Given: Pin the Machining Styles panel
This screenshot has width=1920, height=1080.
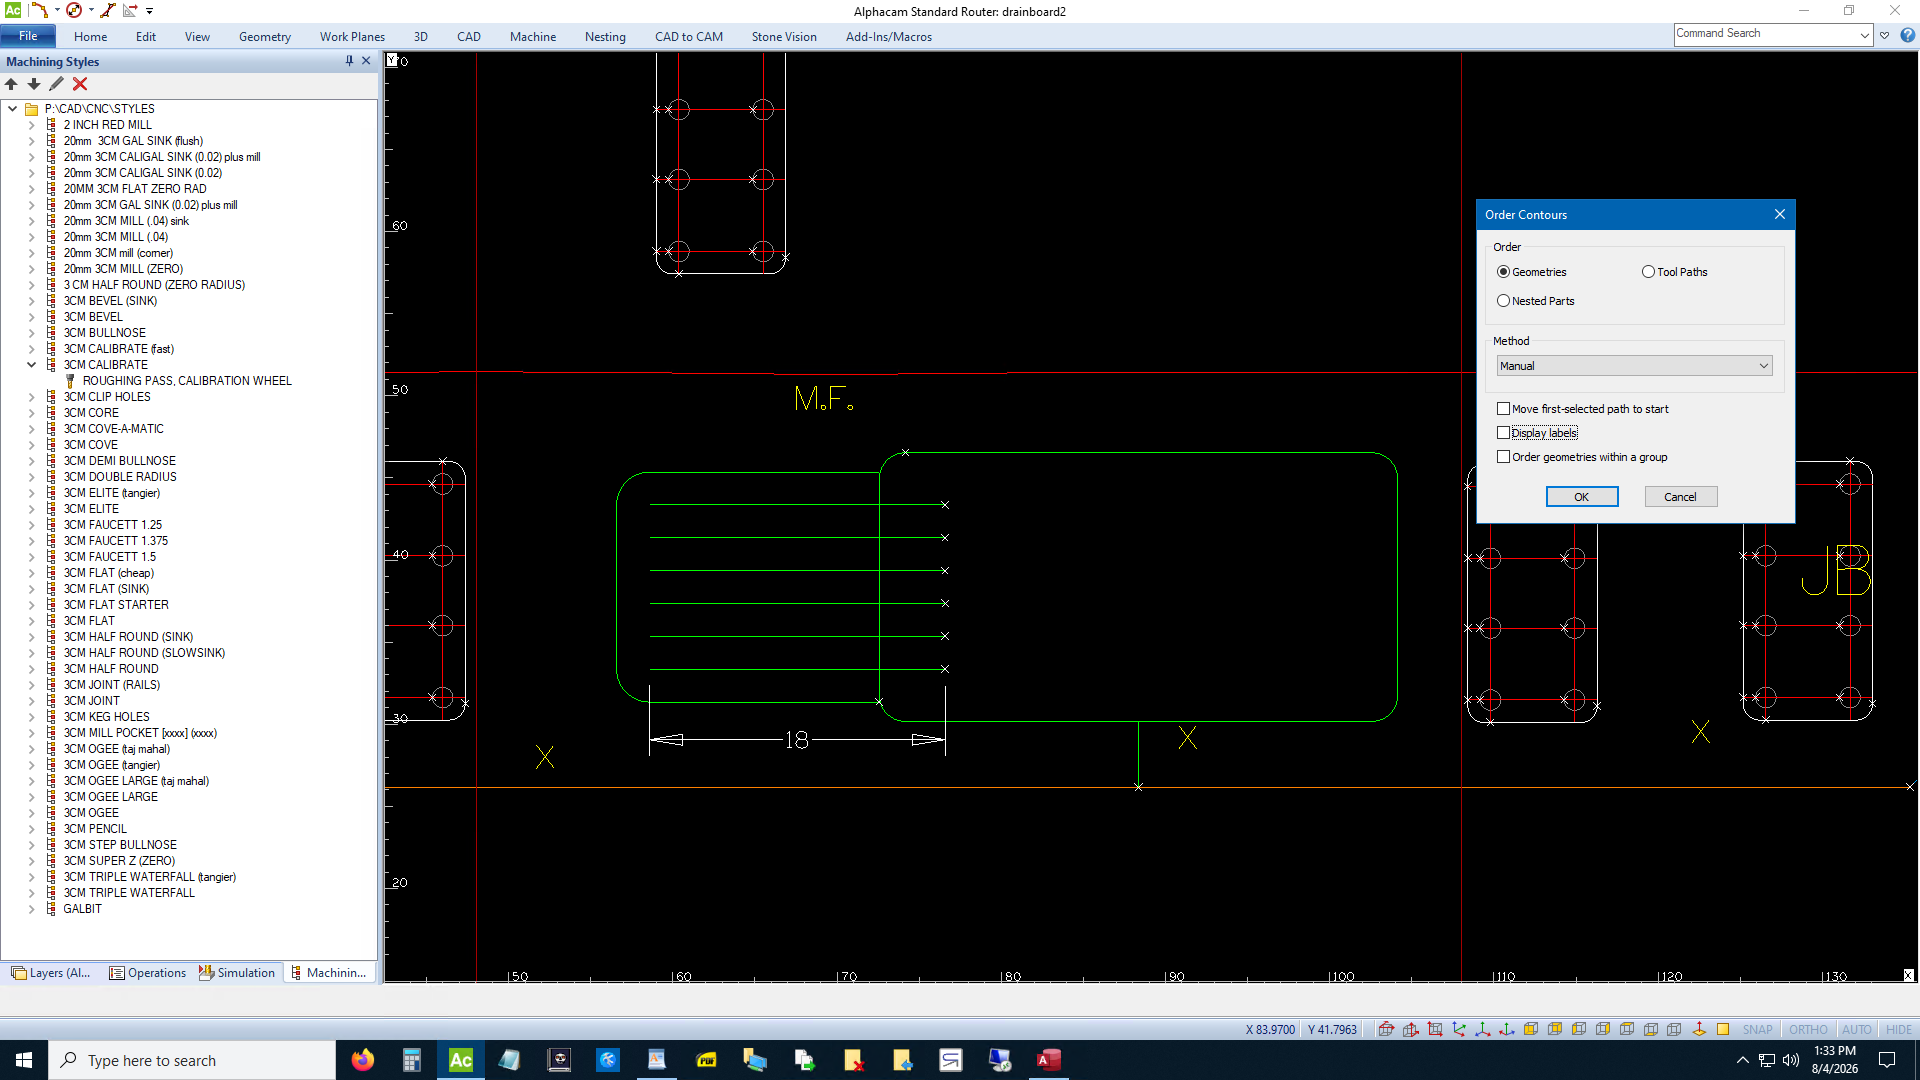Looking at the screenshot, I should (x=349, y=61).
